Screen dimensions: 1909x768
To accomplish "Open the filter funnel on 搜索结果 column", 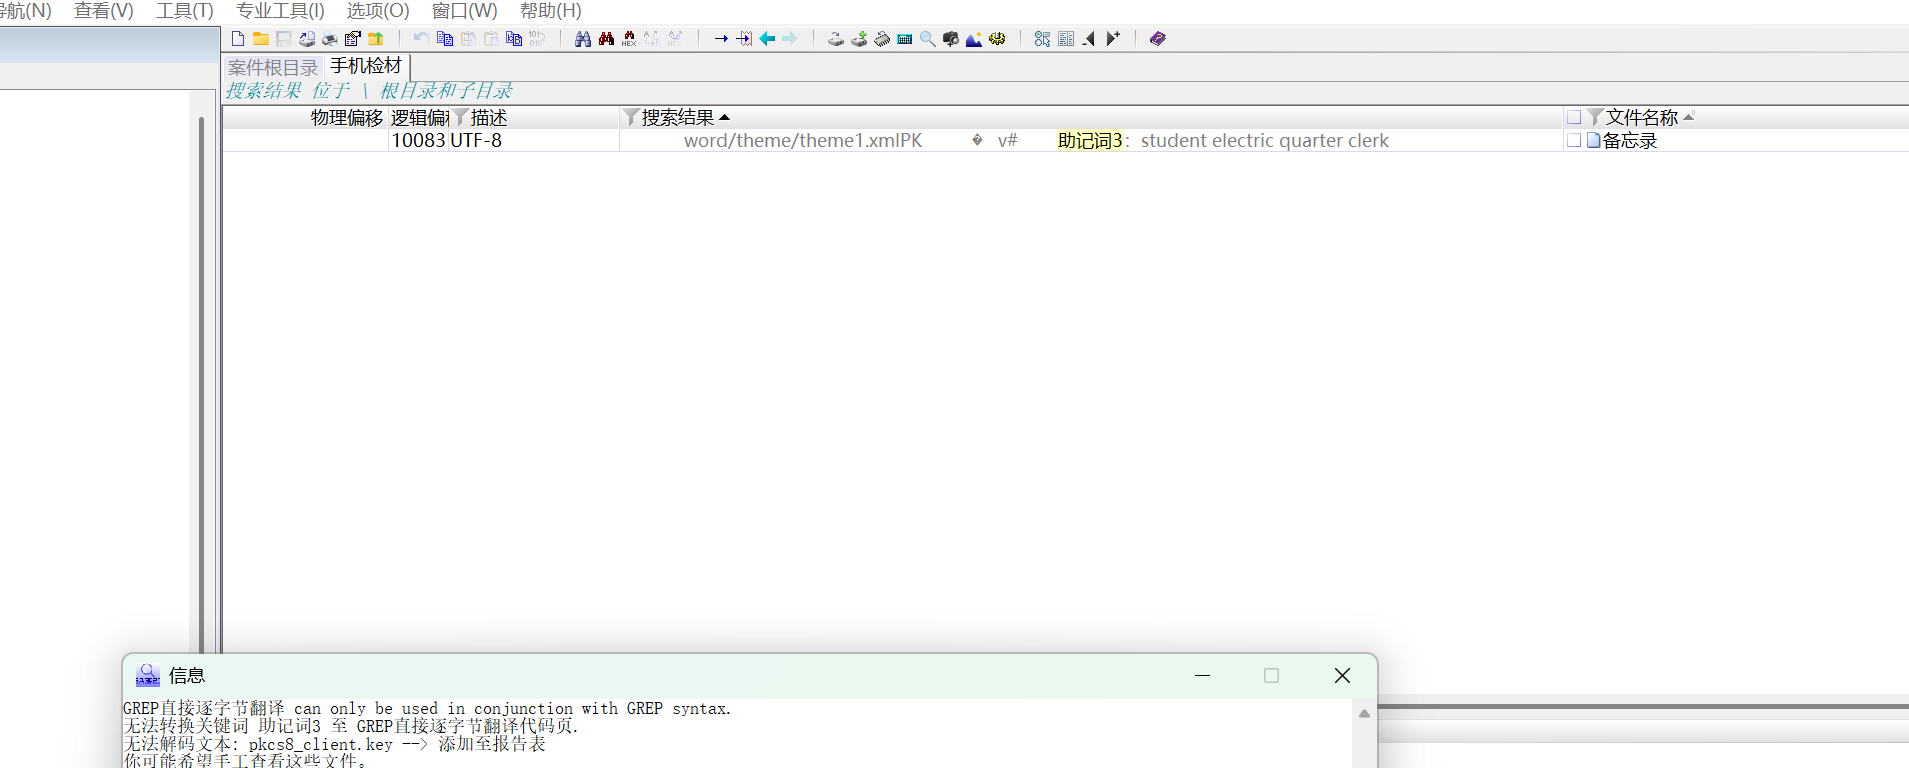I will (x=631, y=118).
